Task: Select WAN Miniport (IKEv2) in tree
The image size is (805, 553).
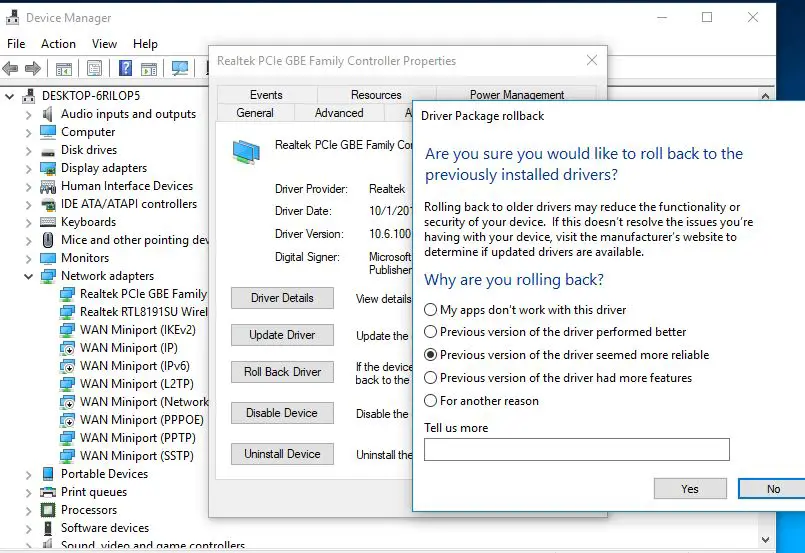Action: pos(128,330)
